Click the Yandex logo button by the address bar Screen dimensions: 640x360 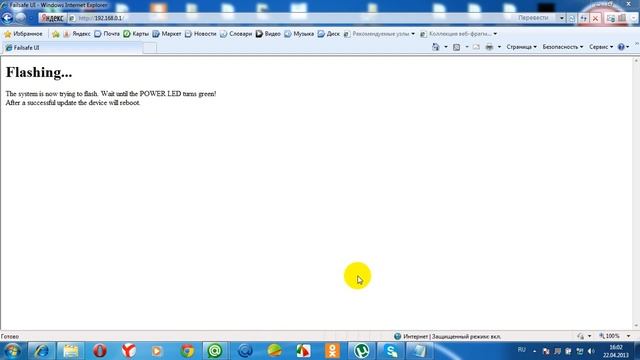[x=52, y=18]
